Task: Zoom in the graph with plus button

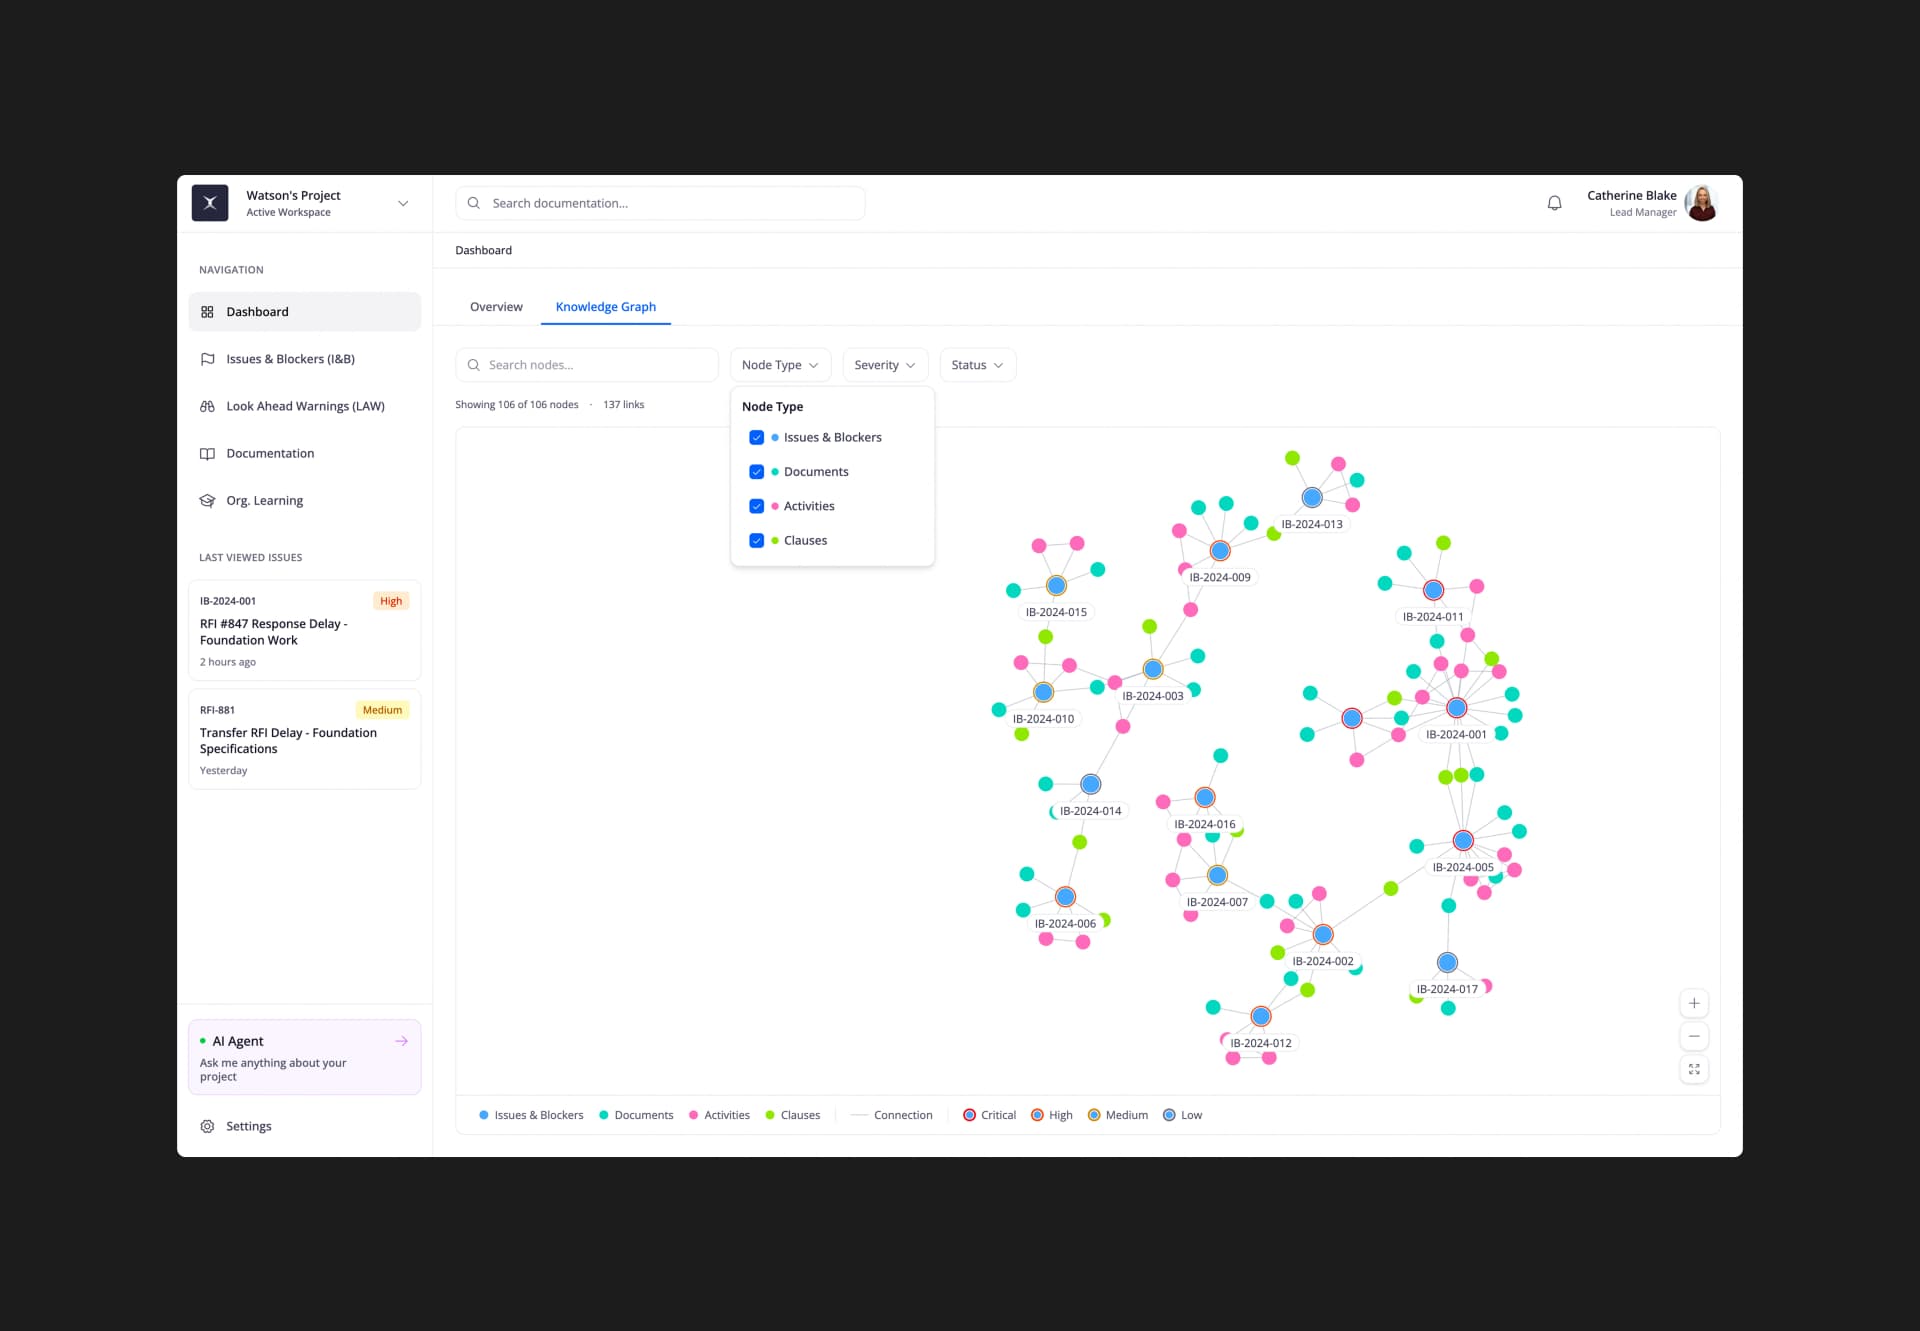Action: pyautogui.click(x=1694, y=1003)
